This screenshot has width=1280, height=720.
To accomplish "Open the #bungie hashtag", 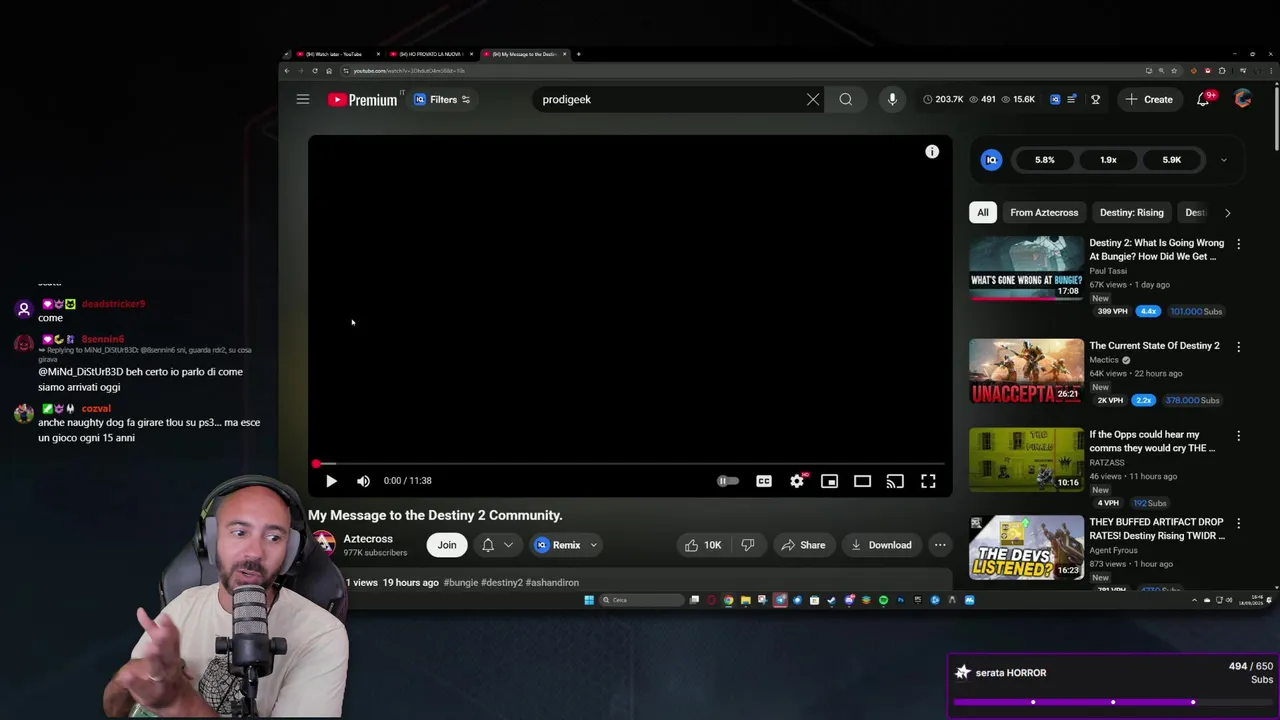I will (460, 582).
